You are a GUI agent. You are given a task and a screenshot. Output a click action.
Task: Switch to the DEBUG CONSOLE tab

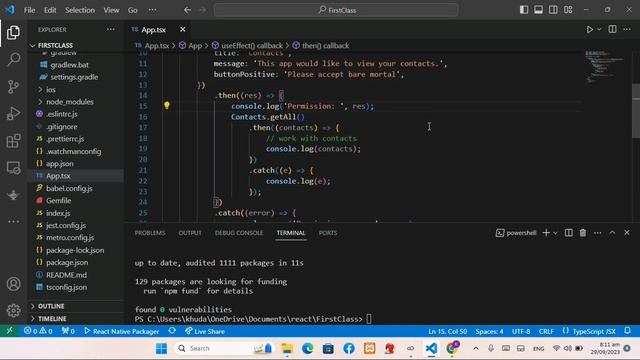pyautogui.click(x=239, y=233)
